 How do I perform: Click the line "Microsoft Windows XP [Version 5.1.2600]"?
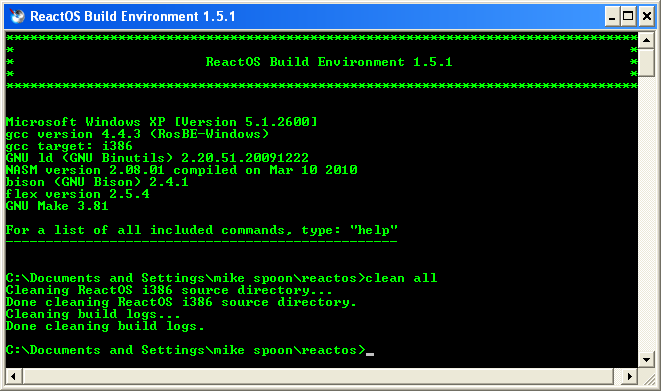point(161,122)
